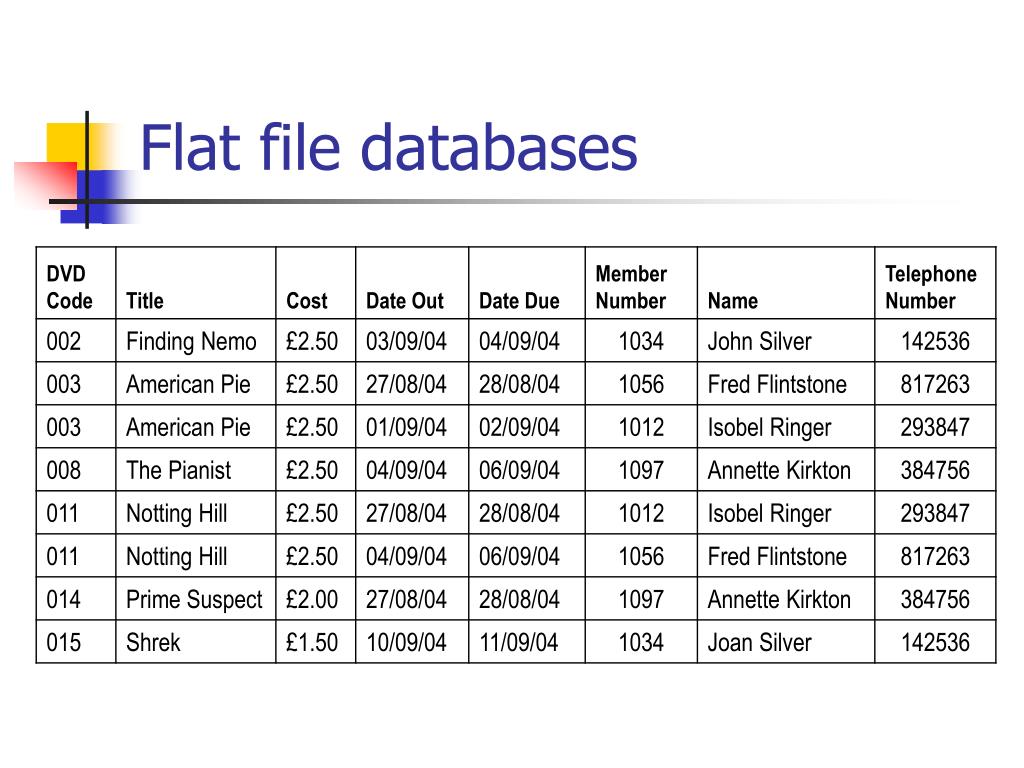Screen dimensions: 1024x768
Task: Click the 'Flat file databases' slide title
Action: pyautogui.click(x=389, y=148)
